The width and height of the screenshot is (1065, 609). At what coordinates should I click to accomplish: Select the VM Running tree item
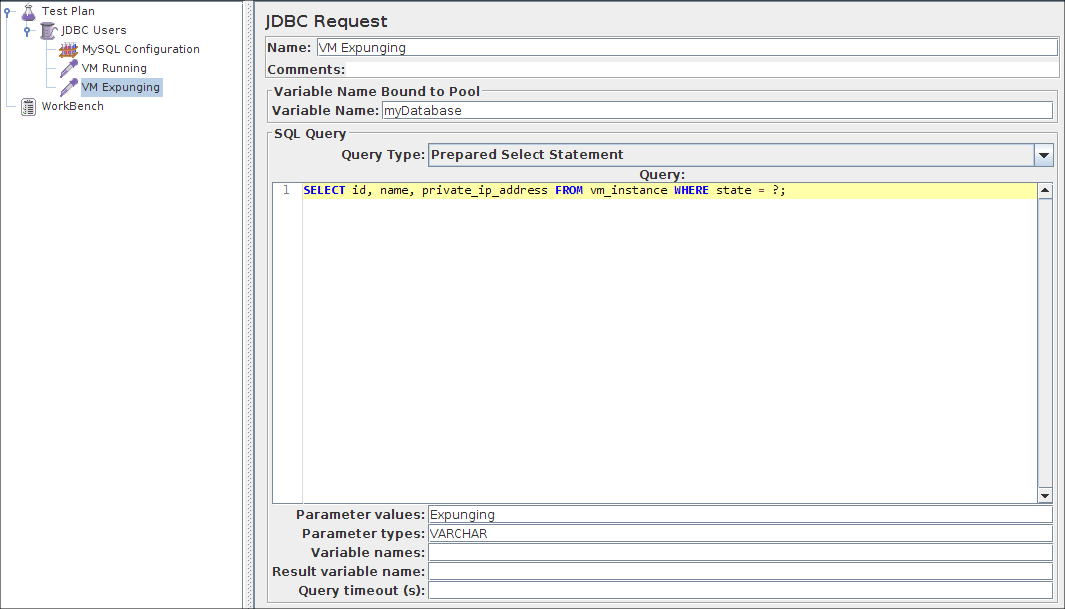tap(114, 68)
